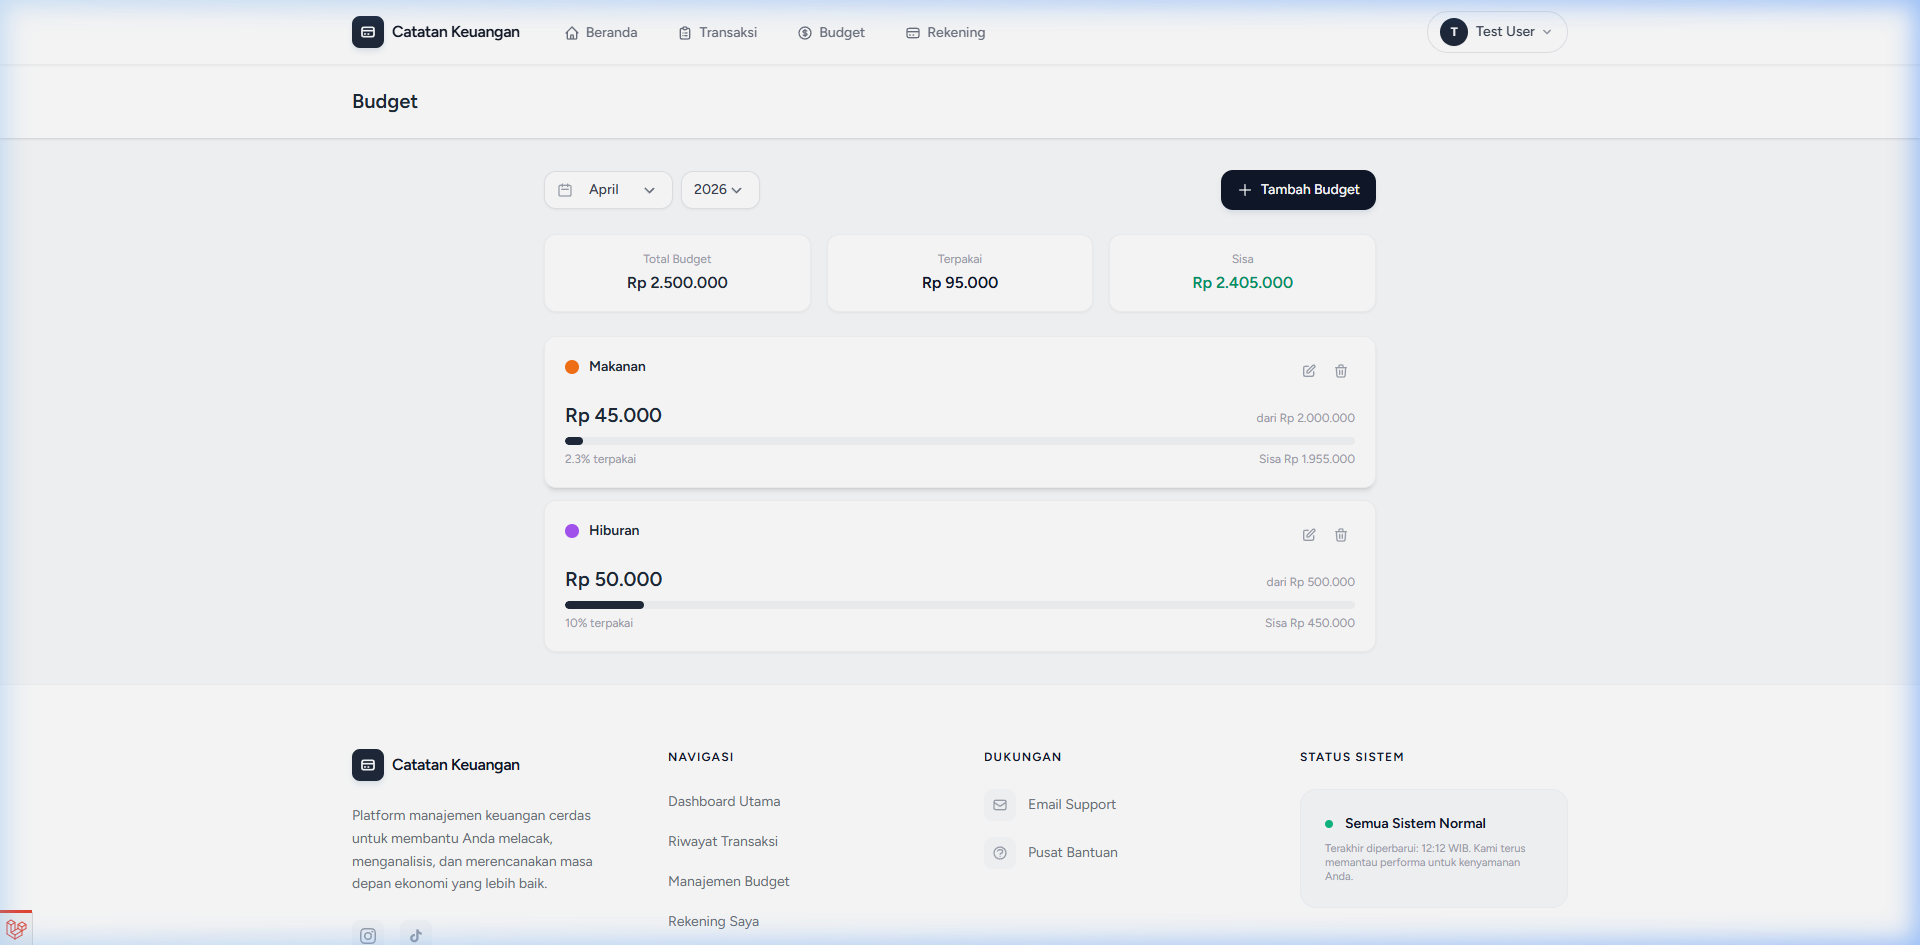Screen dimensions: 1920x945
Task: Open the Test User account menu
Action: (1496, 32)
